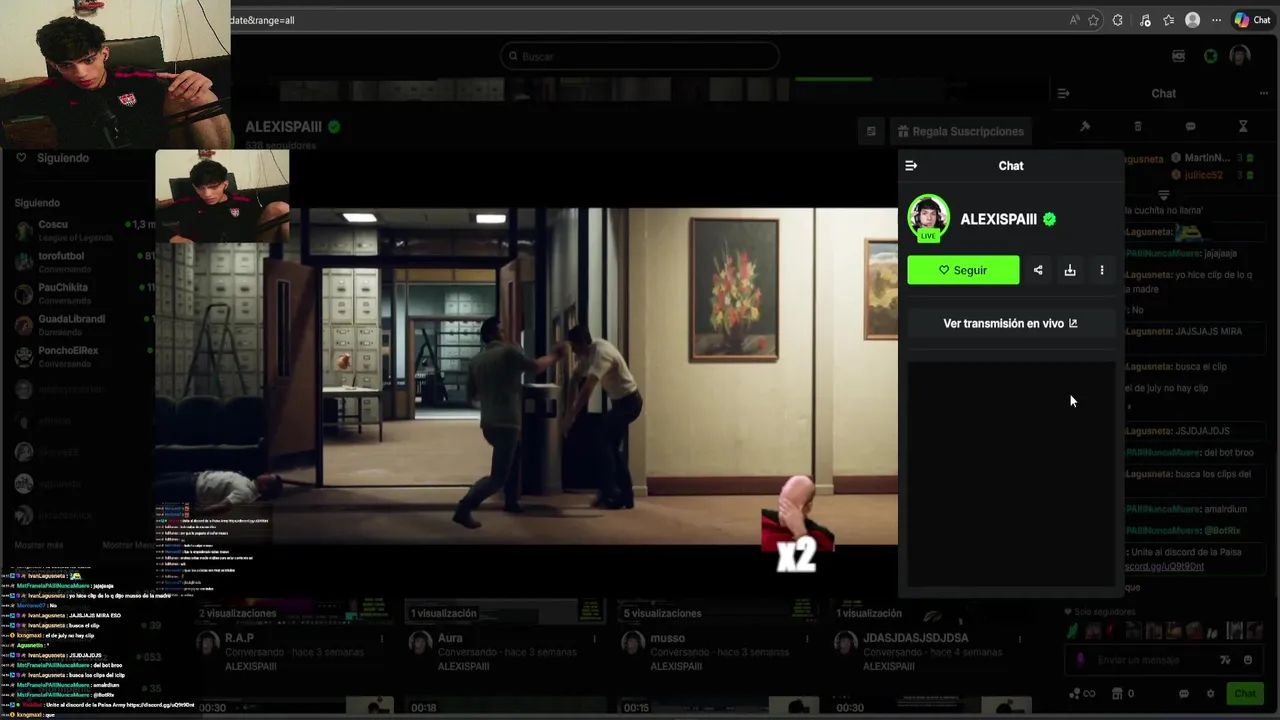Image resolution: width=1280 pixels, height=720 pixels.
Task: Open options menu on Aura clip
Action: (594, 638)
